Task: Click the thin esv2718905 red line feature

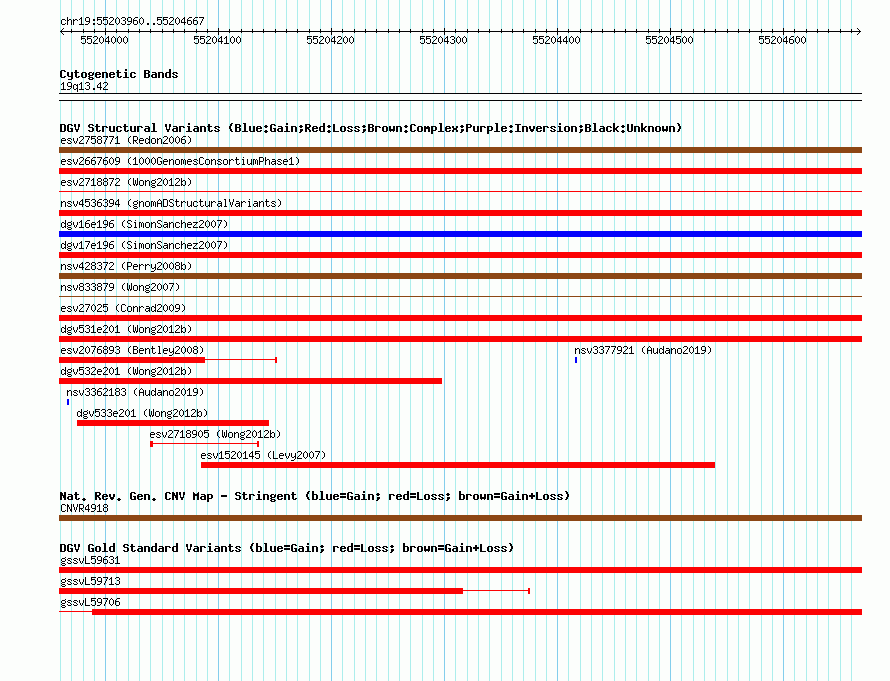Action: coord(205,444)
